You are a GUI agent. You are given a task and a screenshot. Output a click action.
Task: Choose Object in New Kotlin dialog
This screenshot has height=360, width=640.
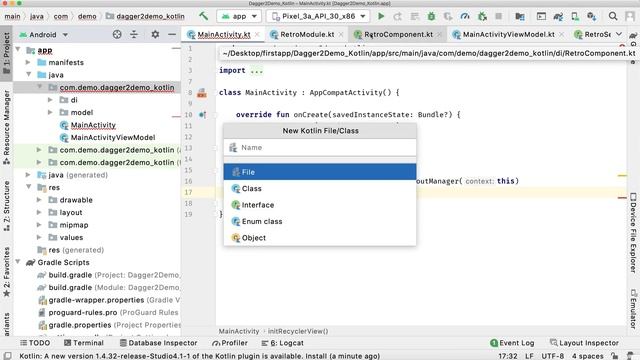[x=320, y=238]
